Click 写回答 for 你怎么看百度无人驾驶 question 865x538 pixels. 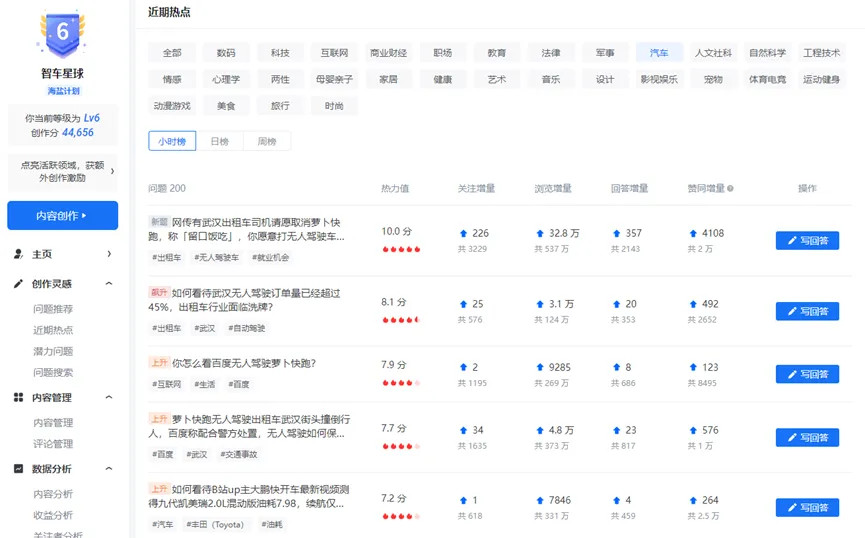pyautogui.click(x=807, y=374)
